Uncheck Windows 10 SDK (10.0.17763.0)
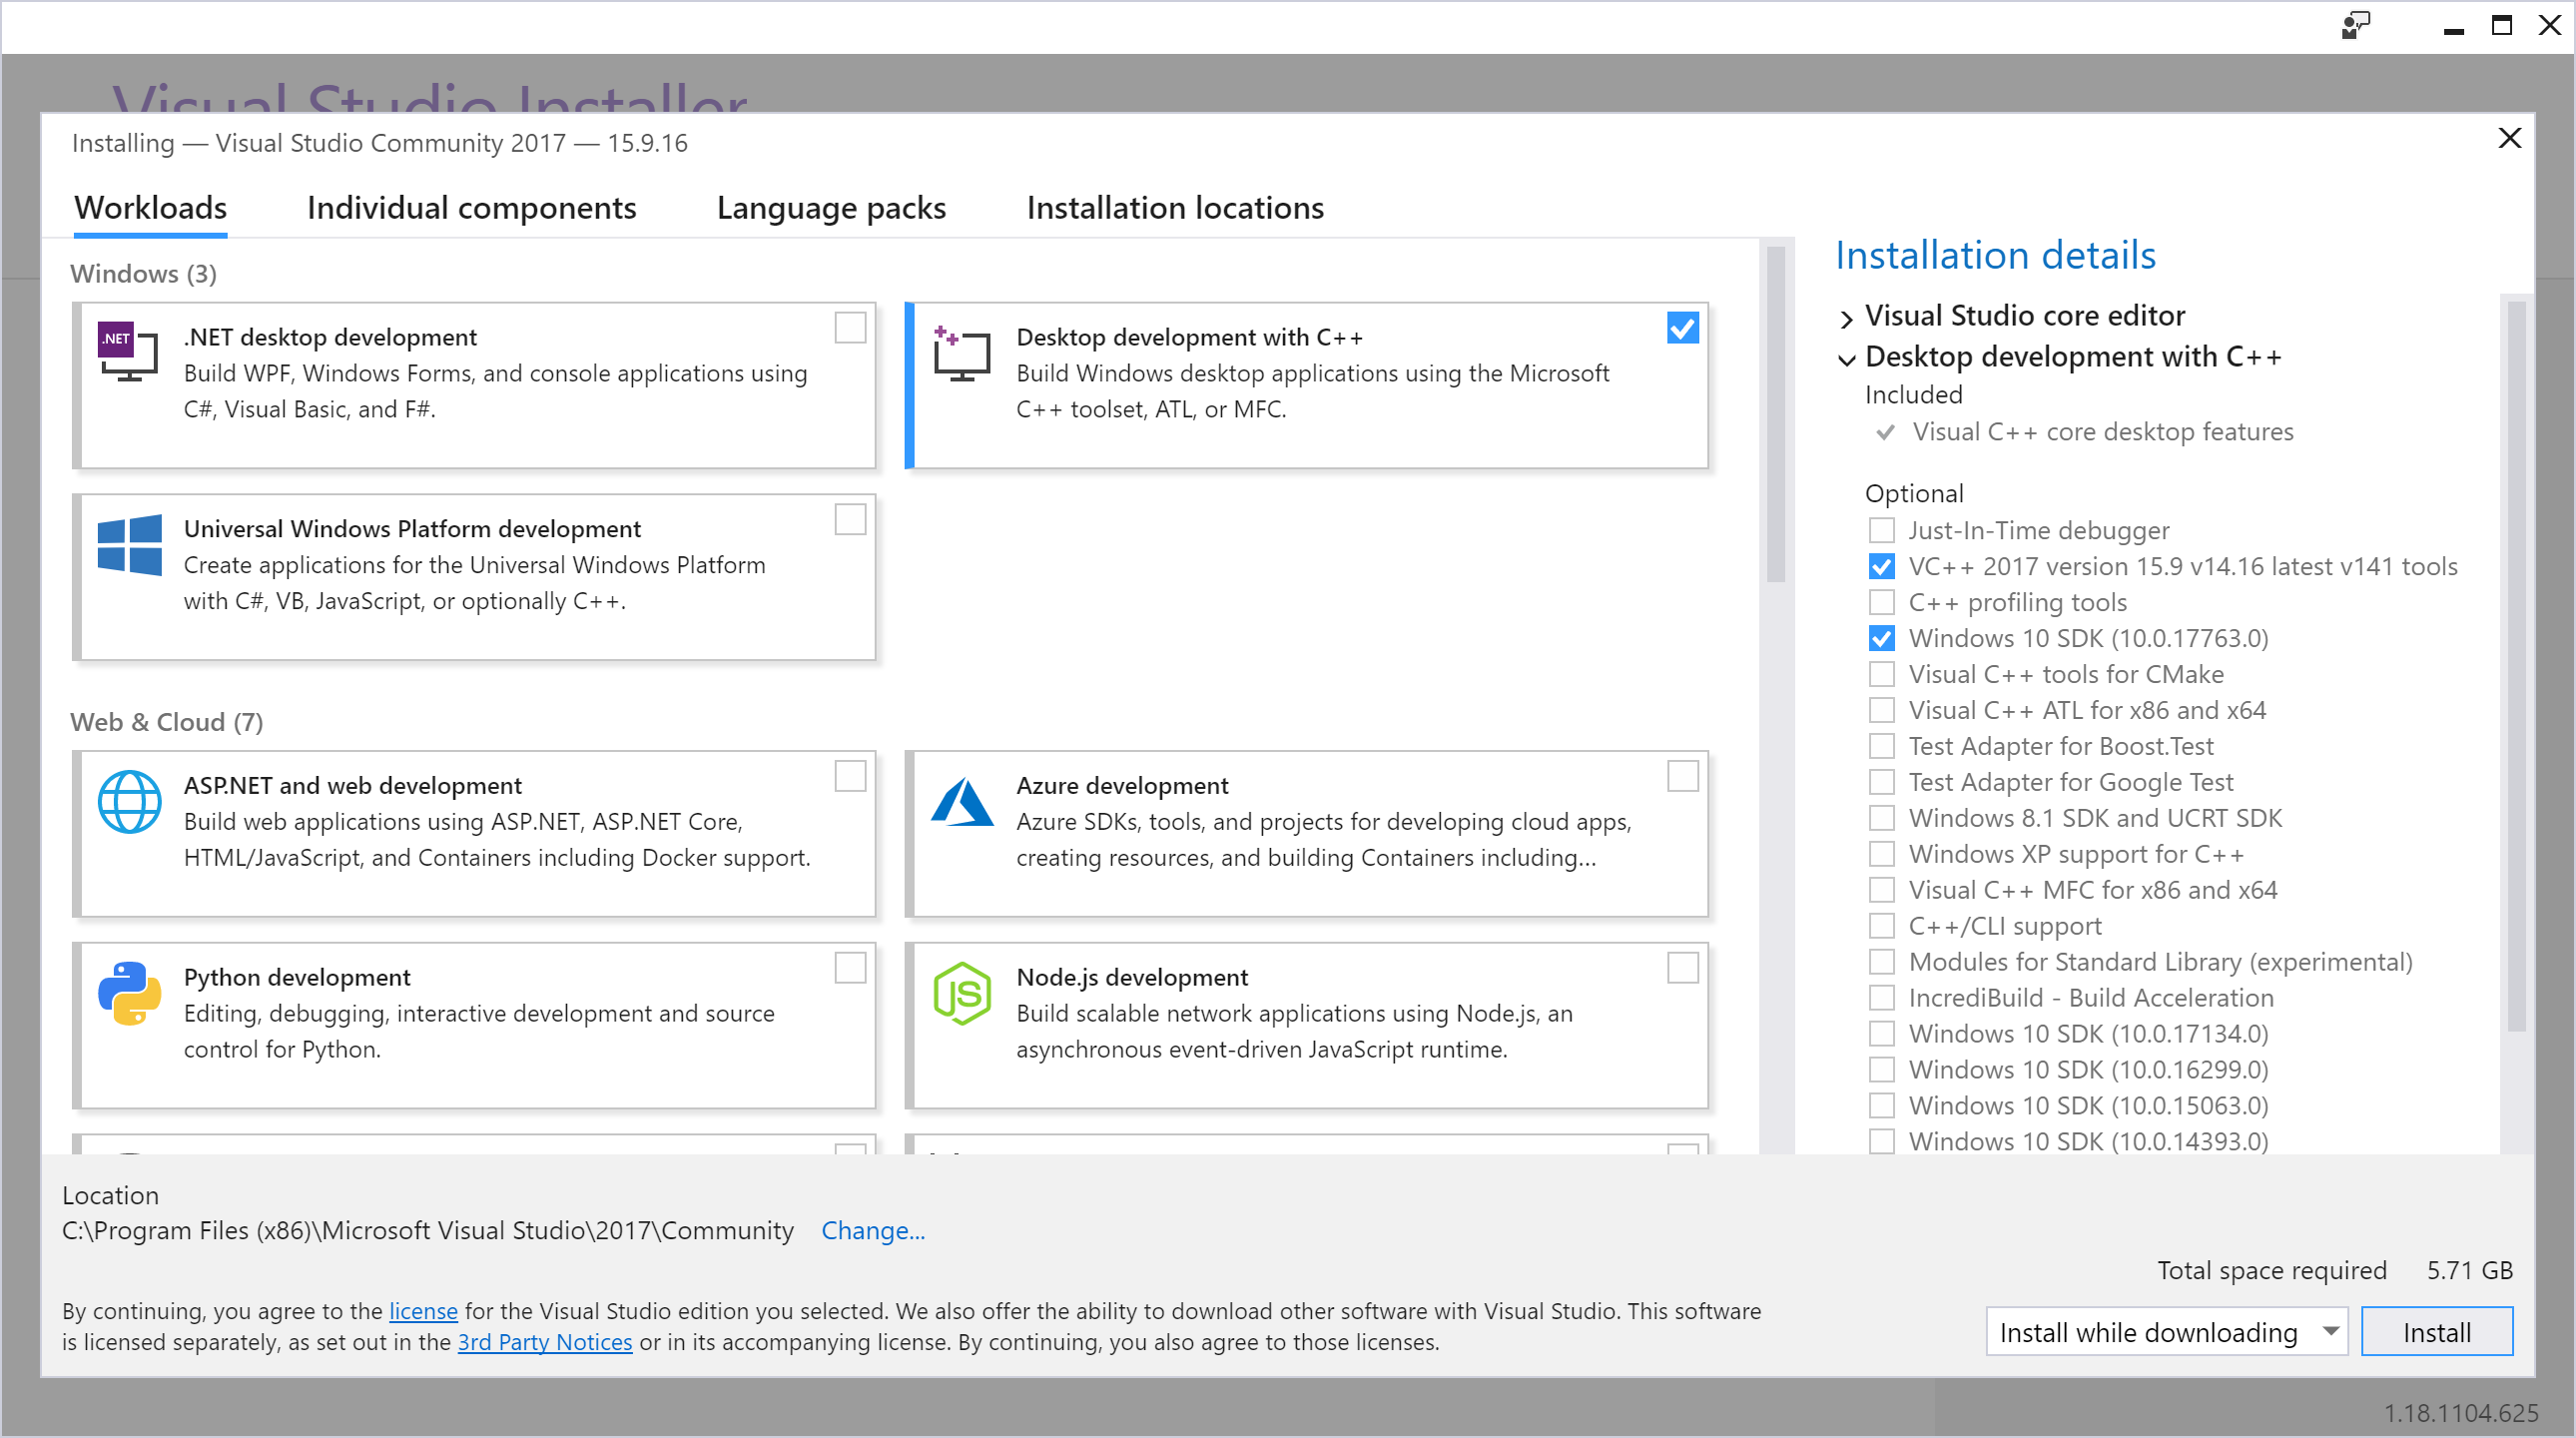The image size is (2576, 1438). click(x=1881, y=638)
